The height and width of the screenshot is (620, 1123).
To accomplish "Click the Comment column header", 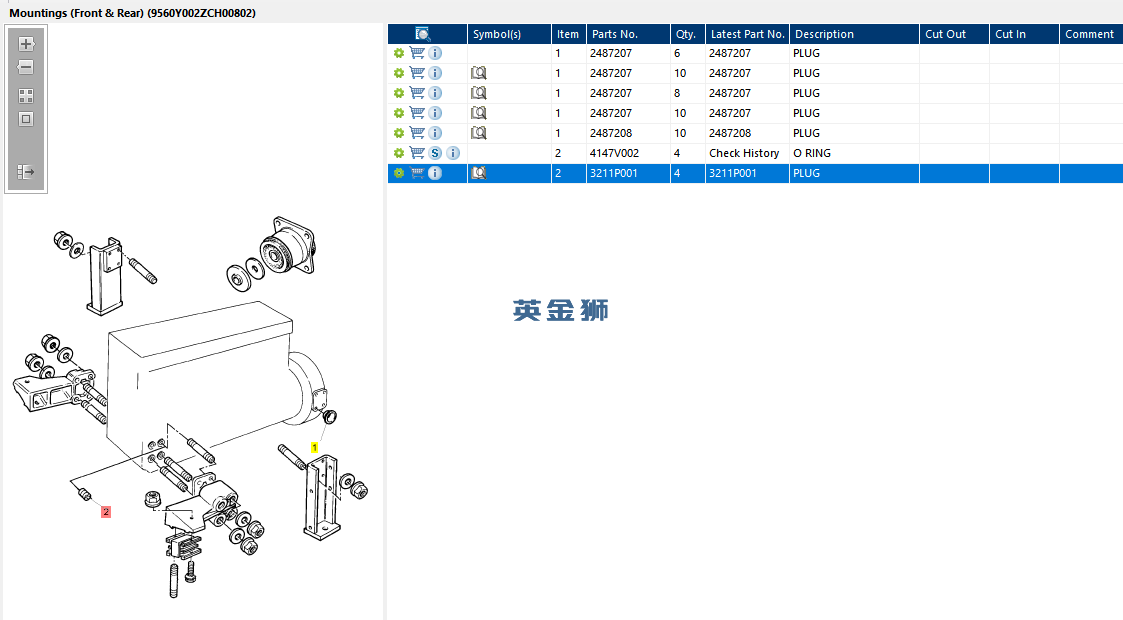I will point(1091,34).
